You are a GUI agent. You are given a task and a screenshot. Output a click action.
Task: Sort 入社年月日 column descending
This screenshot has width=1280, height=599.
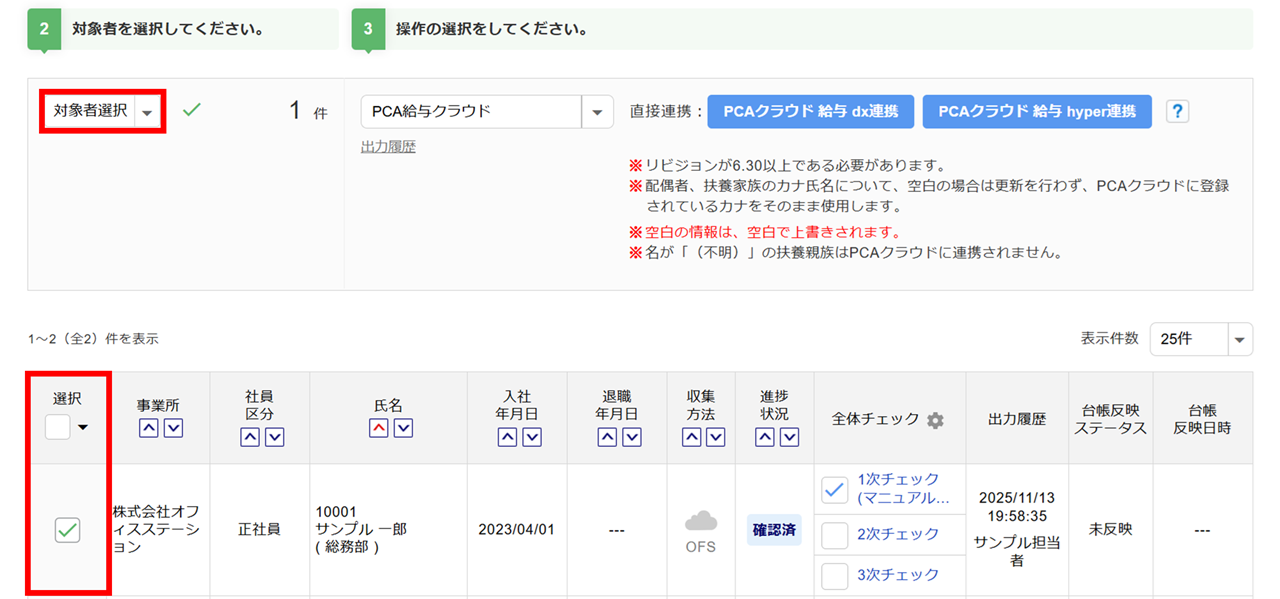tap(532, 437)
